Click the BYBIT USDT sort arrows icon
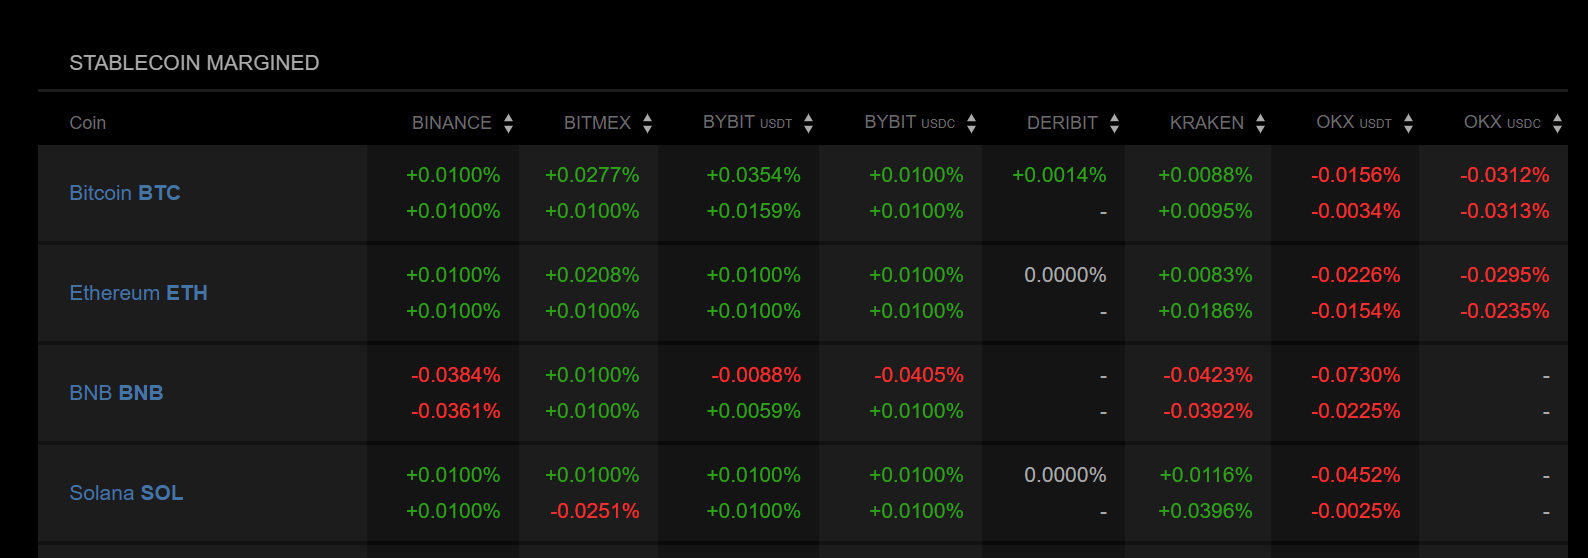The height and width of the screenshot is (558, 1588). tap(809, 123)
